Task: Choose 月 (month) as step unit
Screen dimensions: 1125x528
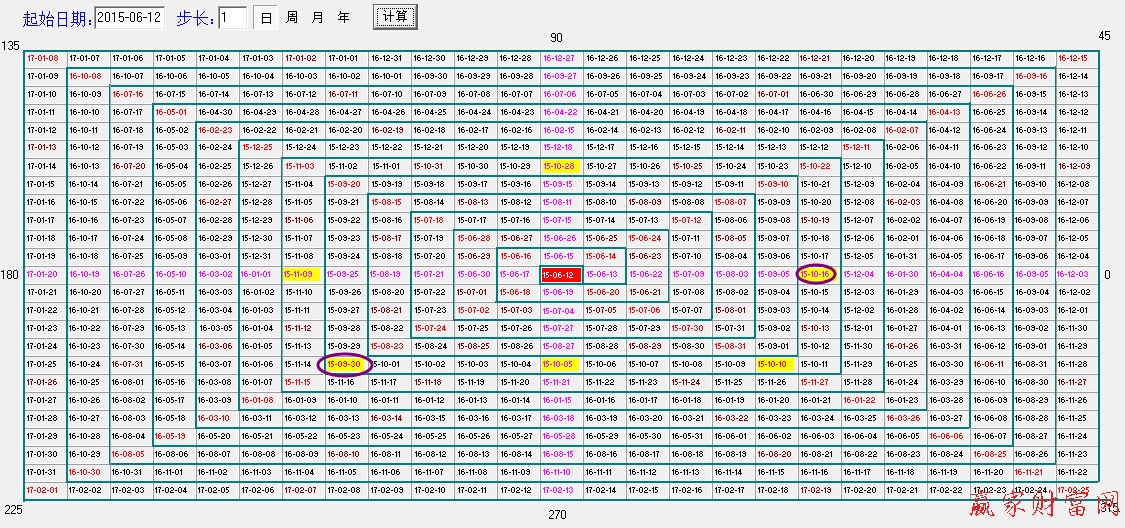Action: [317, 18]
